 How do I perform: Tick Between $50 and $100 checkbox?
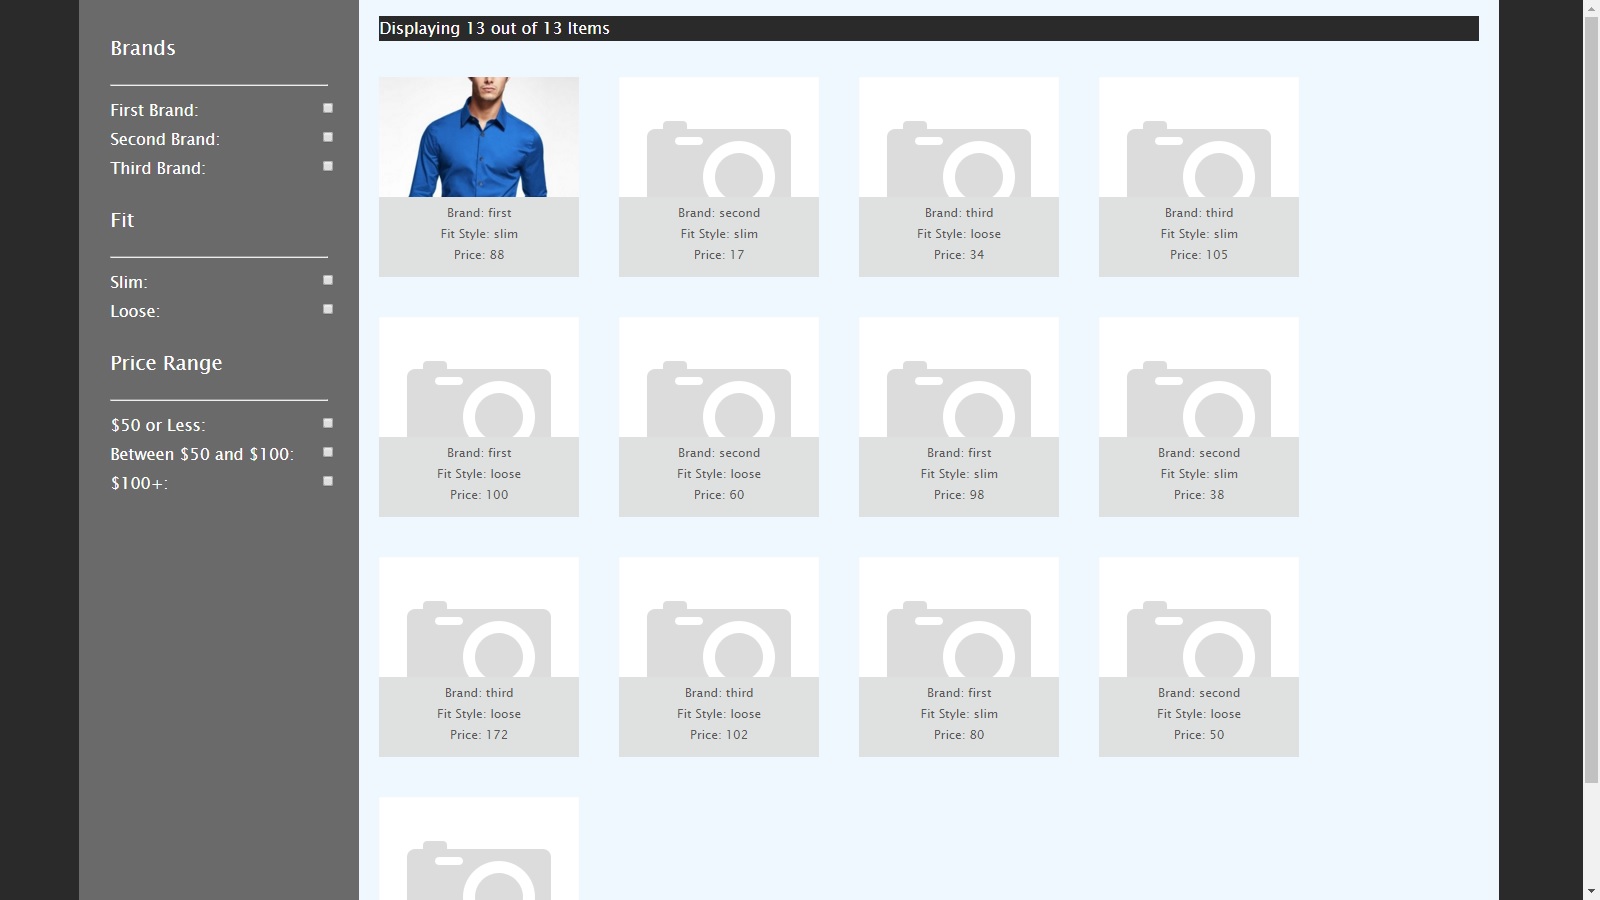coord(328,452)
